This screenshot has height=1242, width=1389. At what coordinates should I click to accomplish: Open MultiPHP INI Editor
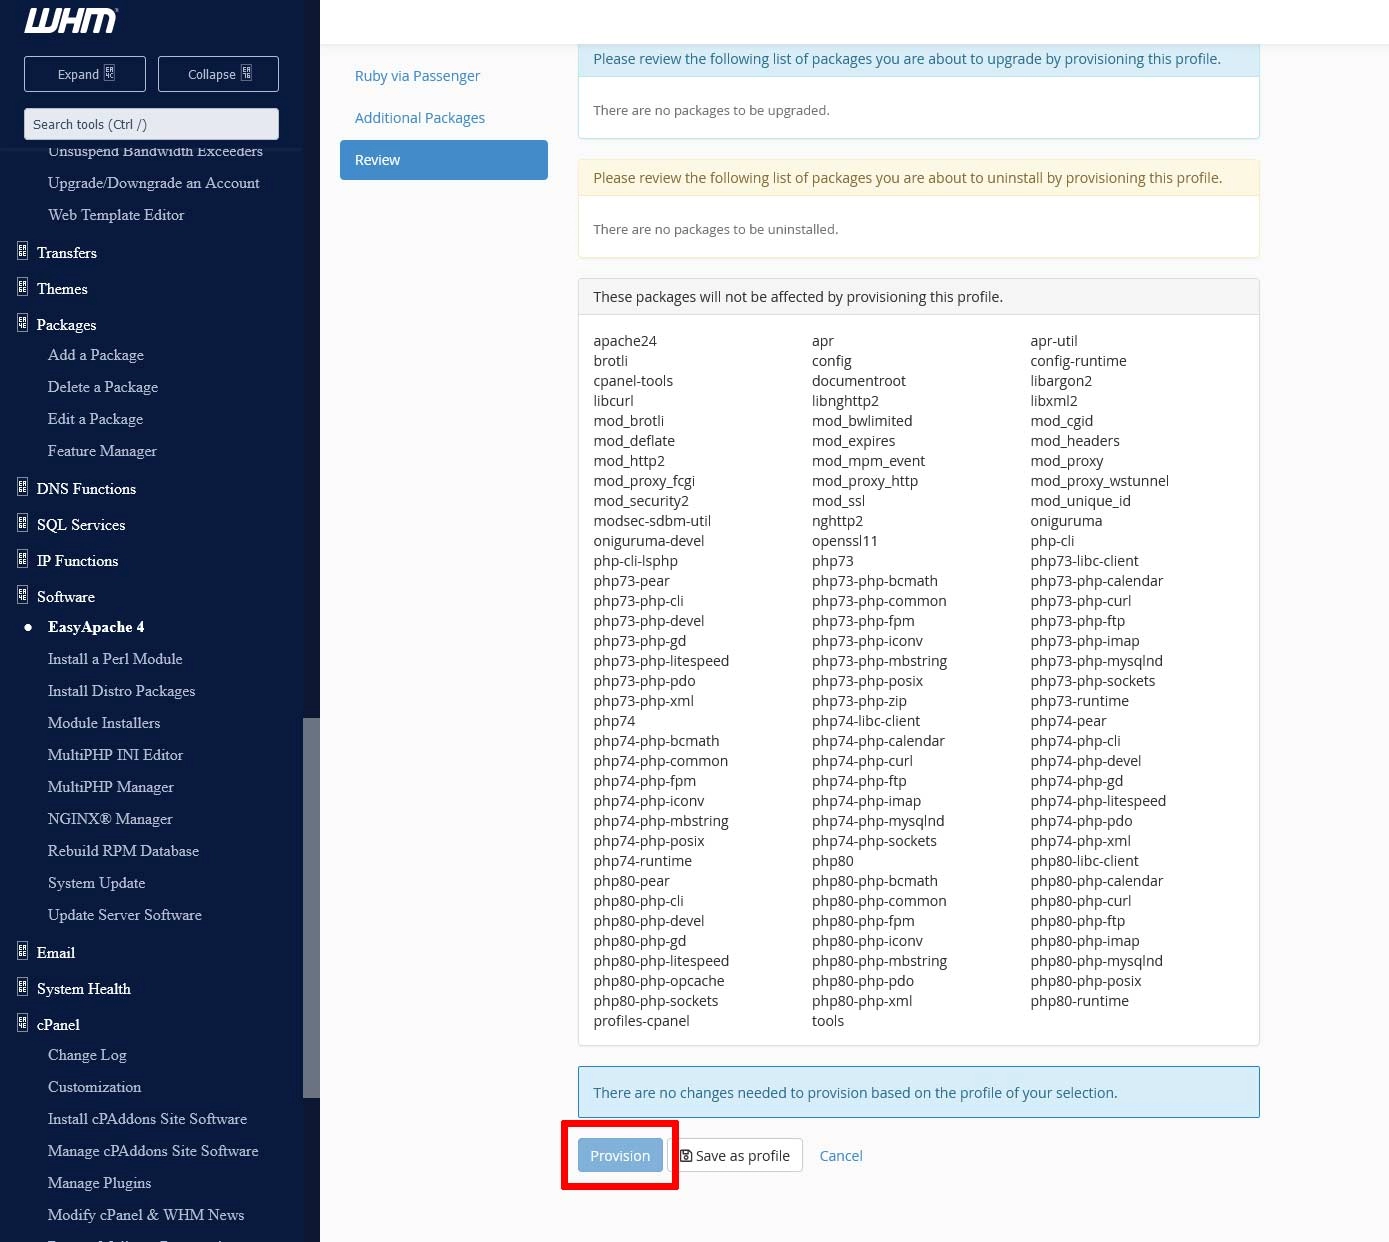pos(115,755)
